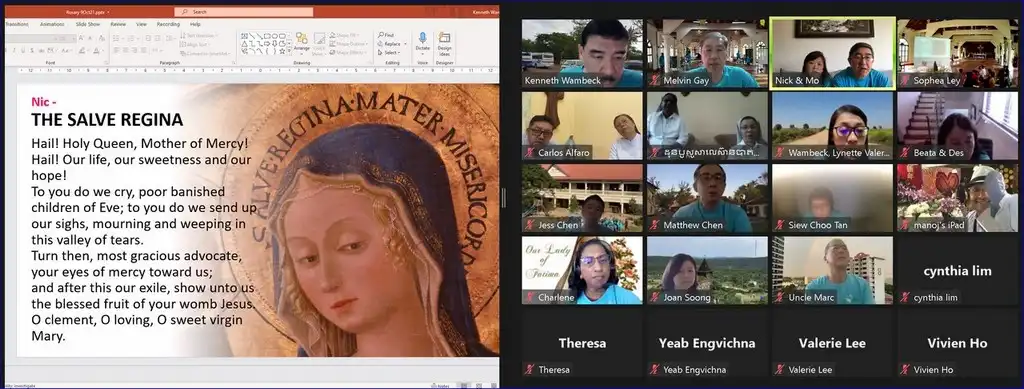Click the Find icon in Editing group
Viewport: 1024px width, 389px height.
click(381, 35)
